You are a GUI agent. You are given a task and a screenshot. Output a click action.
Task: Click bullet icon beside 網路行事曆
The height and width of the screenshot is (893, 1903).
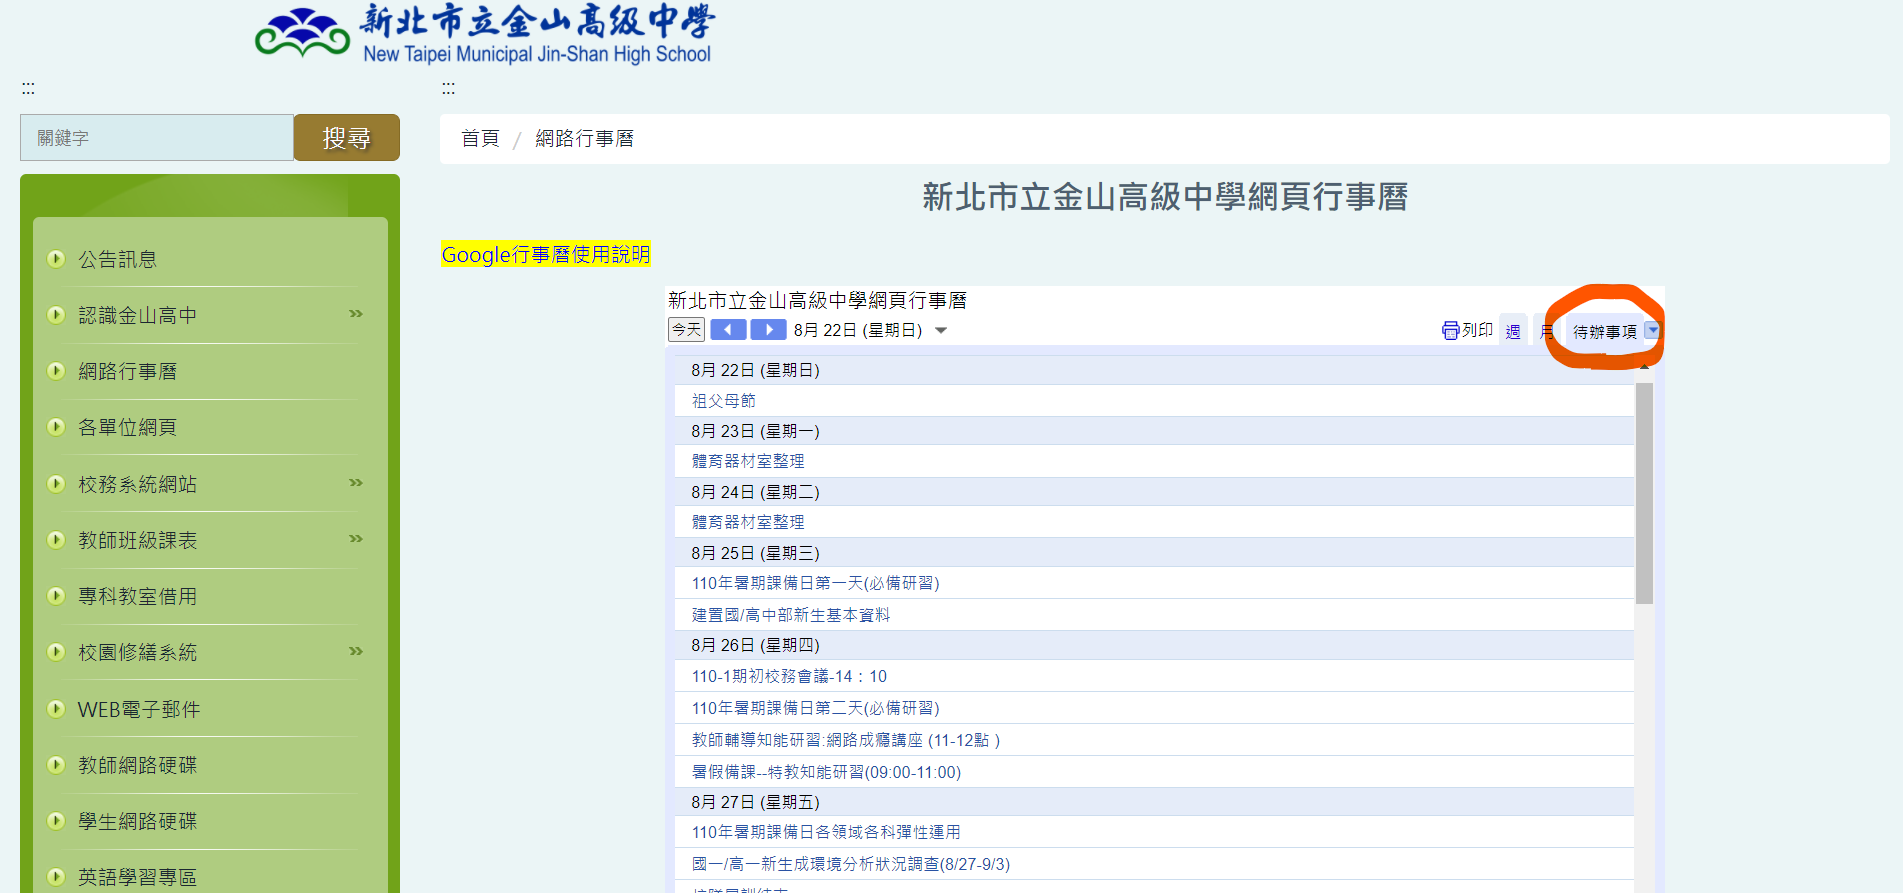pyautogui.click(x=56, y=371)
